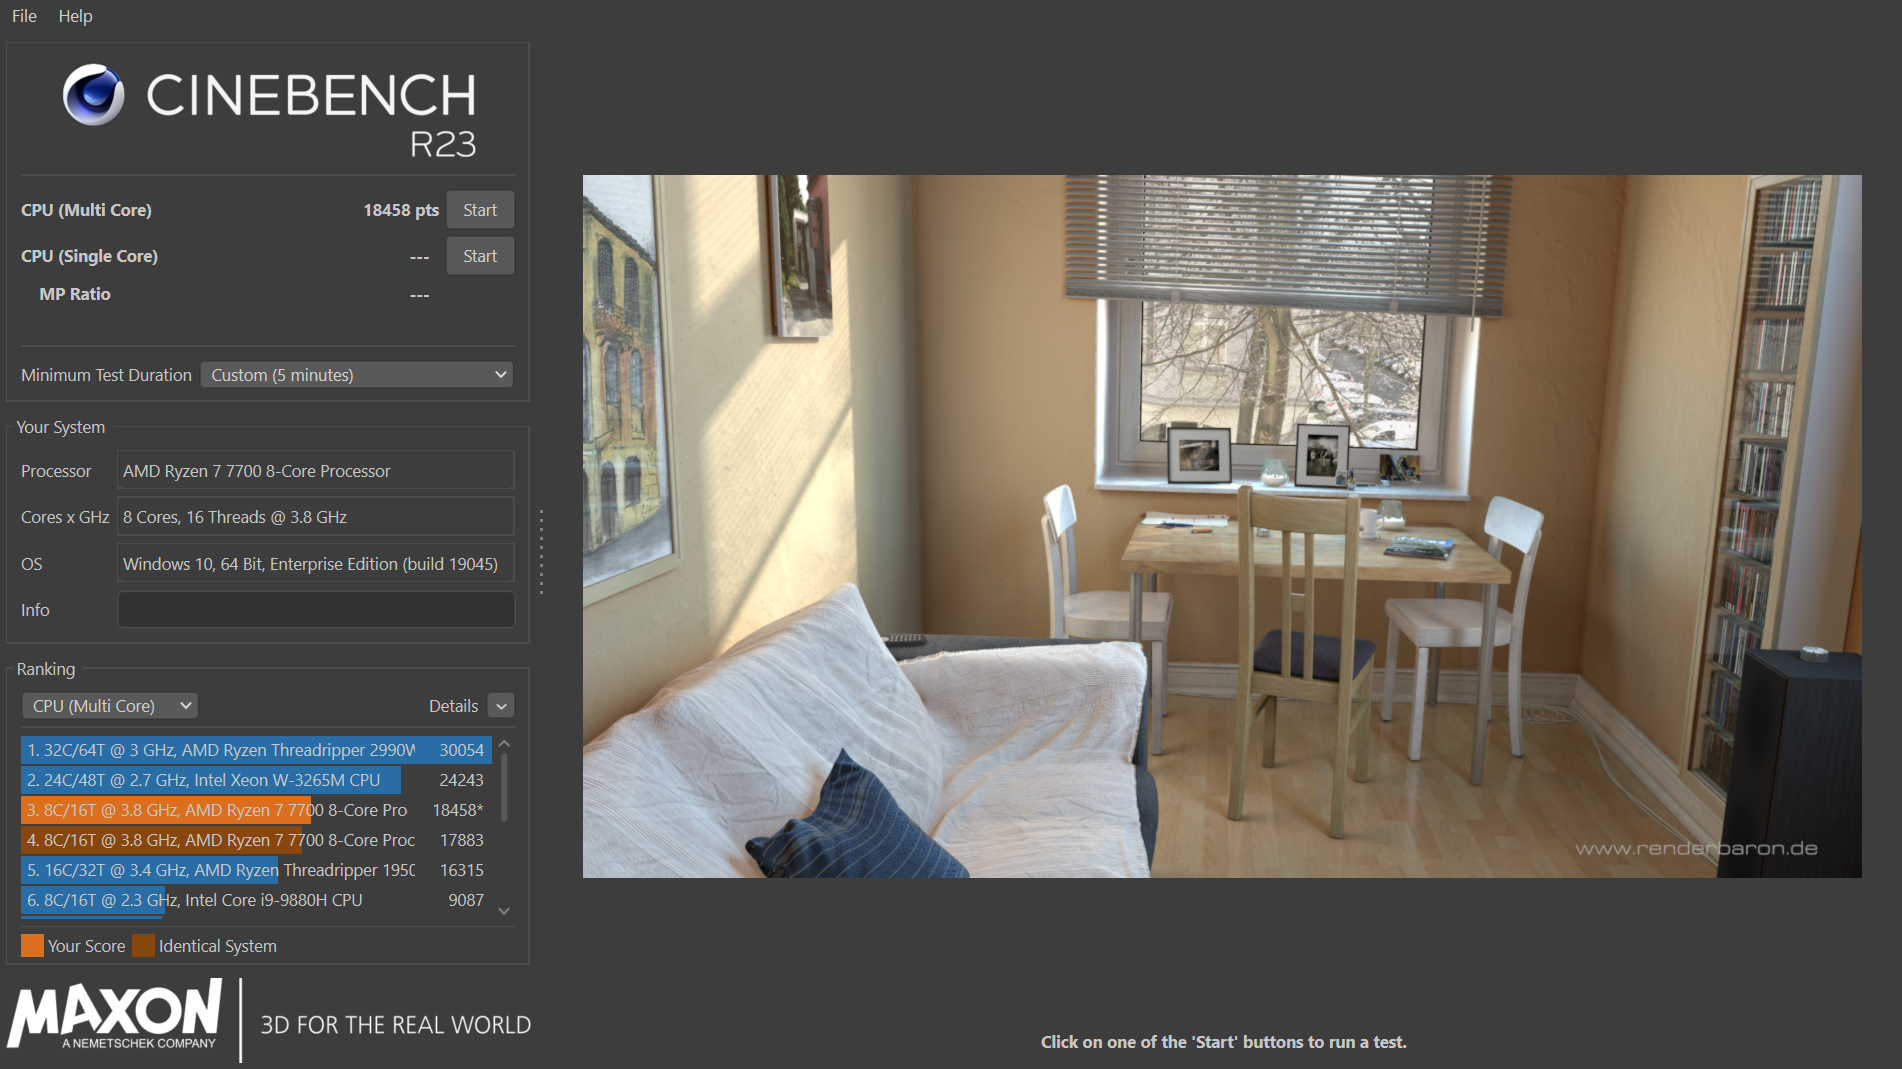Click the ranking list scroll down arrow
The width and height of the screenshot is (1902, 1069).
coord(504,911)
